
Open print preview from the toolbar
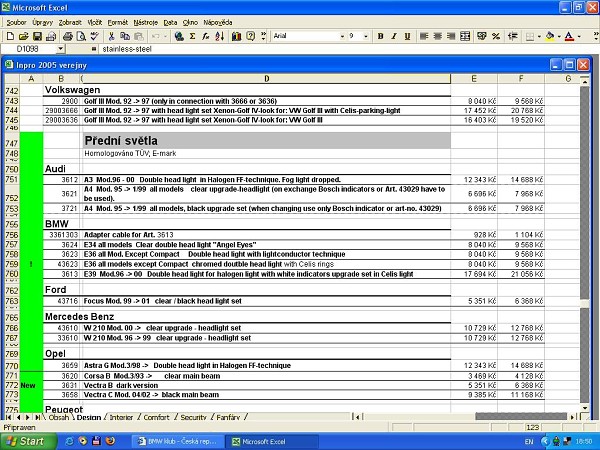pos(81,36)
